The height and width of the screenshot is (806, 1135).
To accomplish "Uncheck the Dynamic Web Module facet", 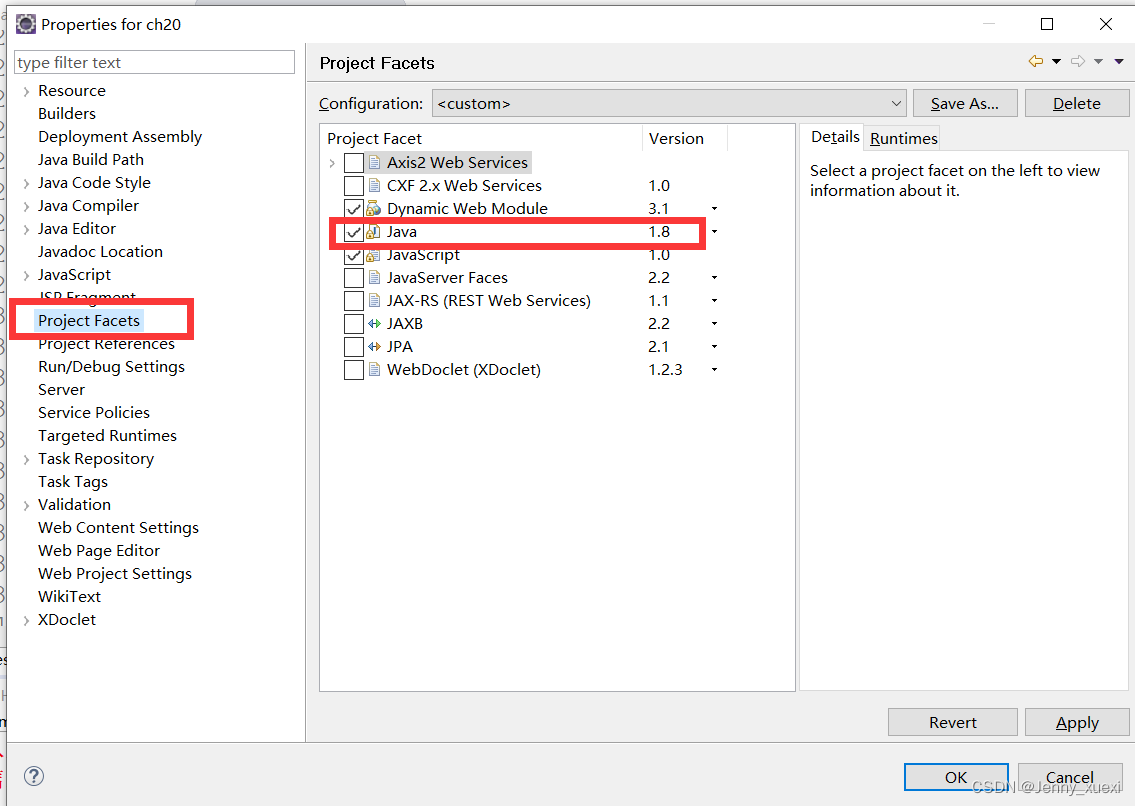I will click(354, 209).
